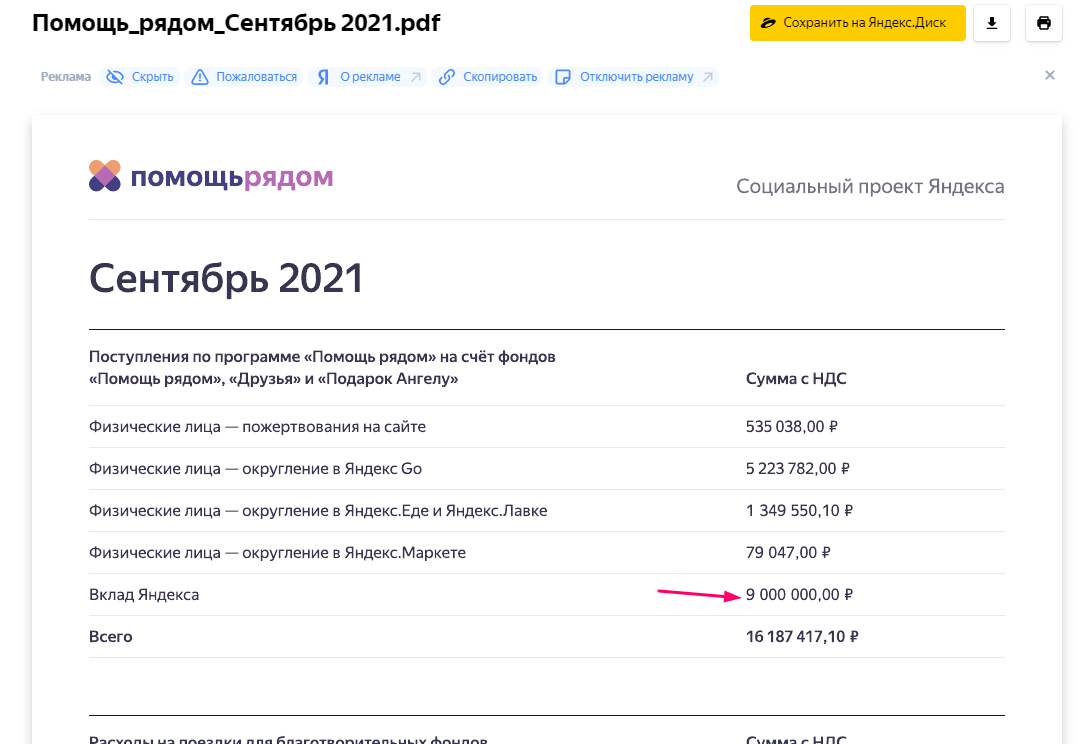Select value 9 000 000,00 ₽
Image resolution: width=1088 pixels, height=744 pixels.
click(799, 595)
